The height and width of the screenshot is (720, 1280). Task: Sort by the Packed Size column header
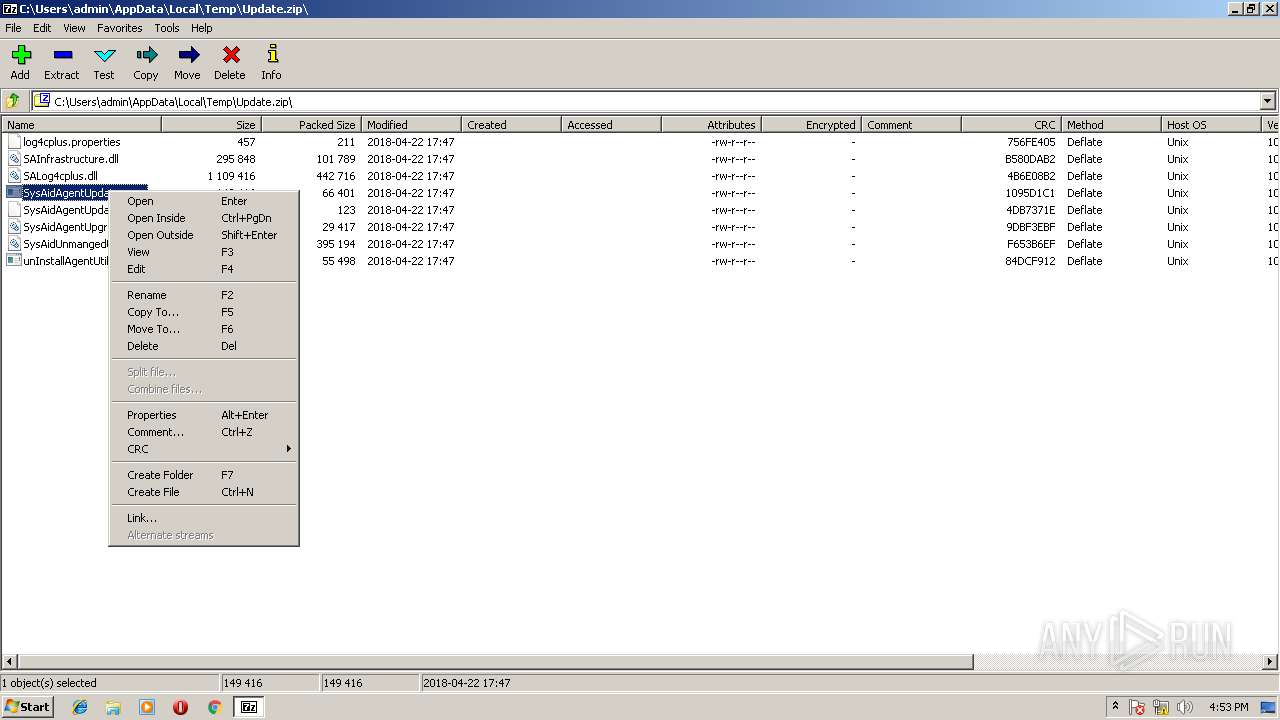[311, 125]
